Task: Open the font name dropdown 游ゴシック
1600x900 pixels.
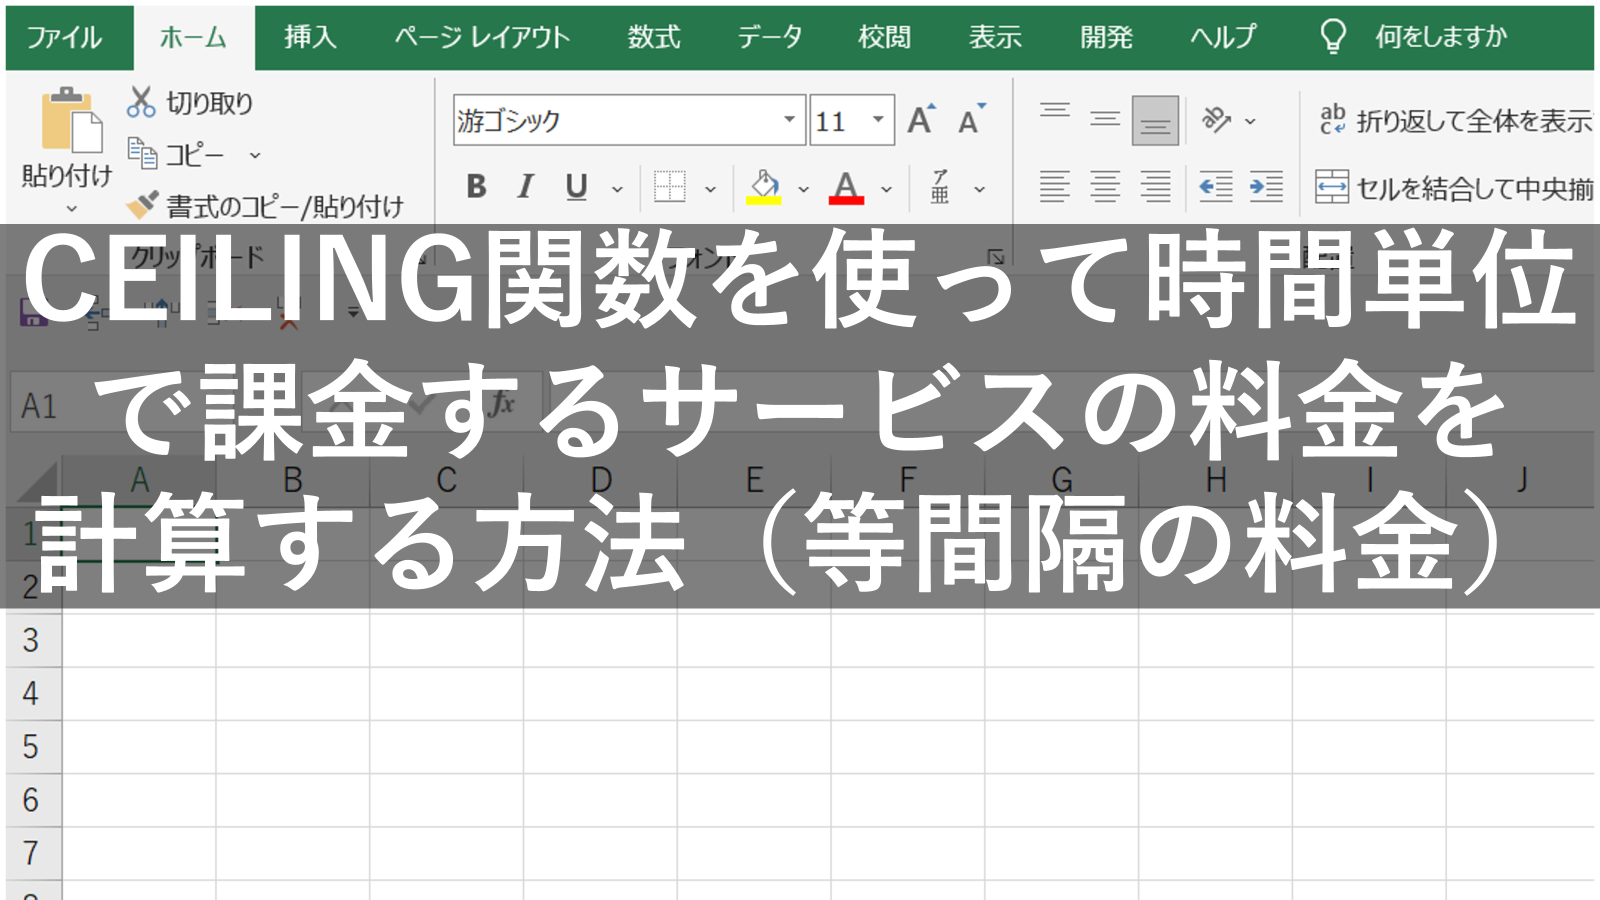Action: click(790, 120)
